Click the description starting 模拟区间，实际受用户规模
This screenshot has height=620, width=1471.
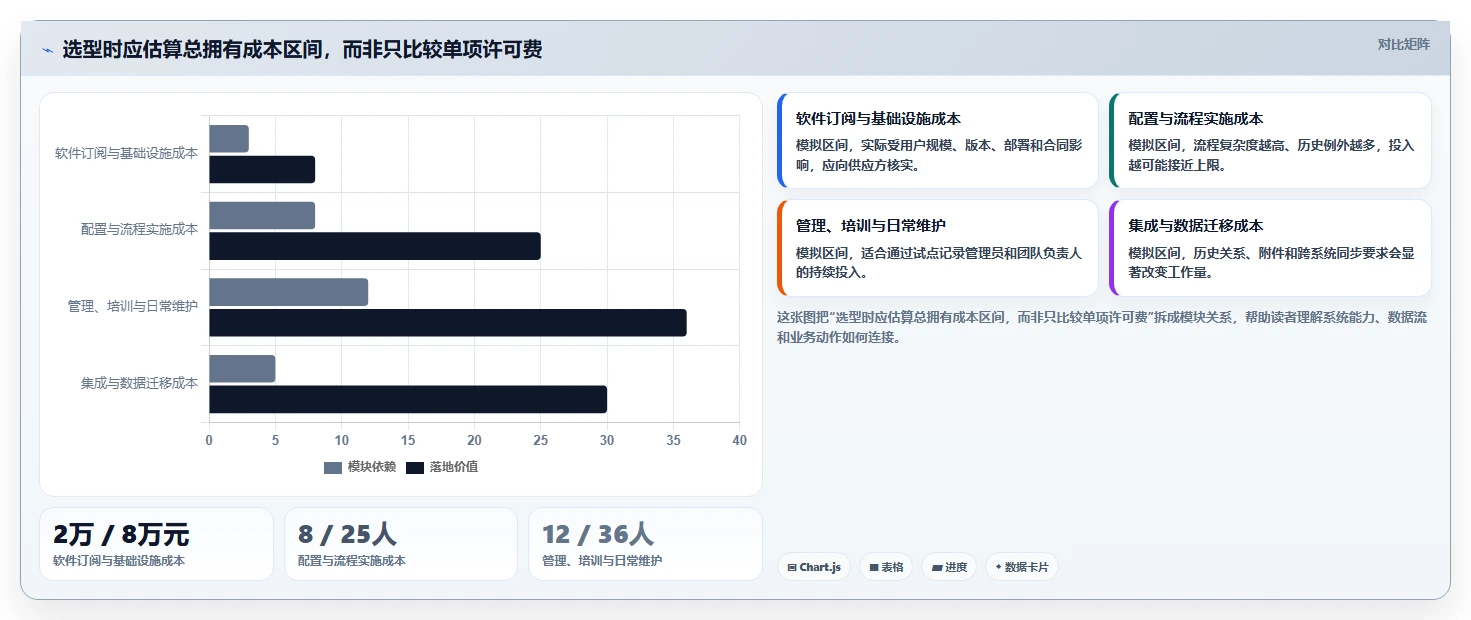pos(939,155)
